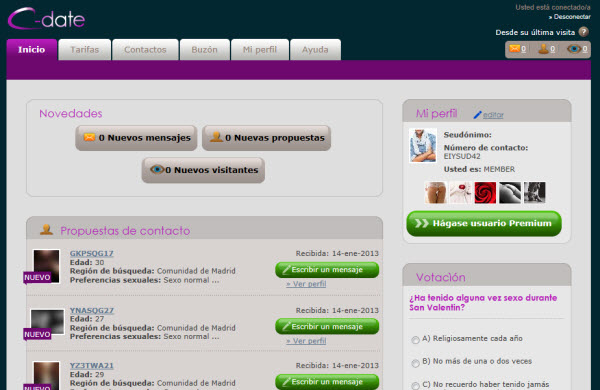
Task: Open the person proposals counter in header
Action: tap(547, 49)
